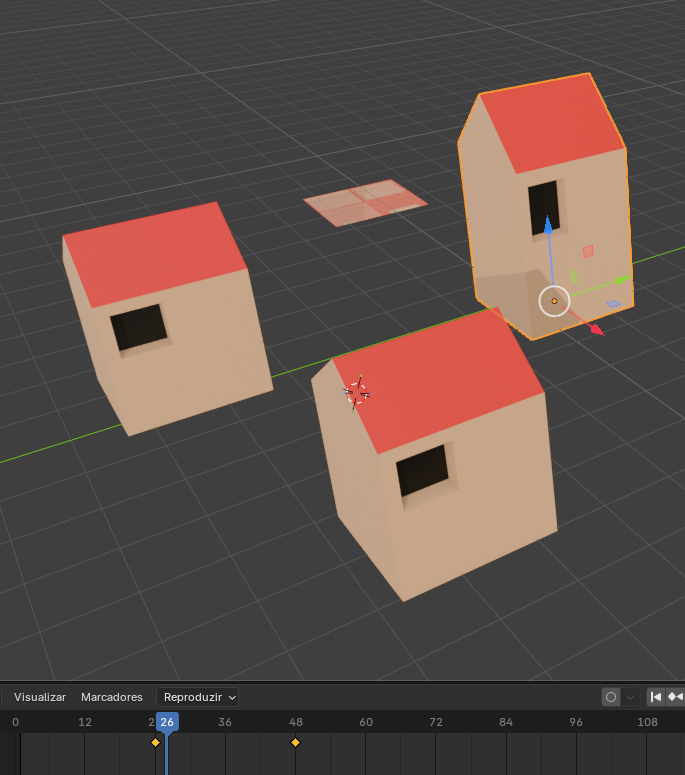
Task: Click the blue plane-constraint gizmo square
Action: pyautogui.click(x=613, y=304)
